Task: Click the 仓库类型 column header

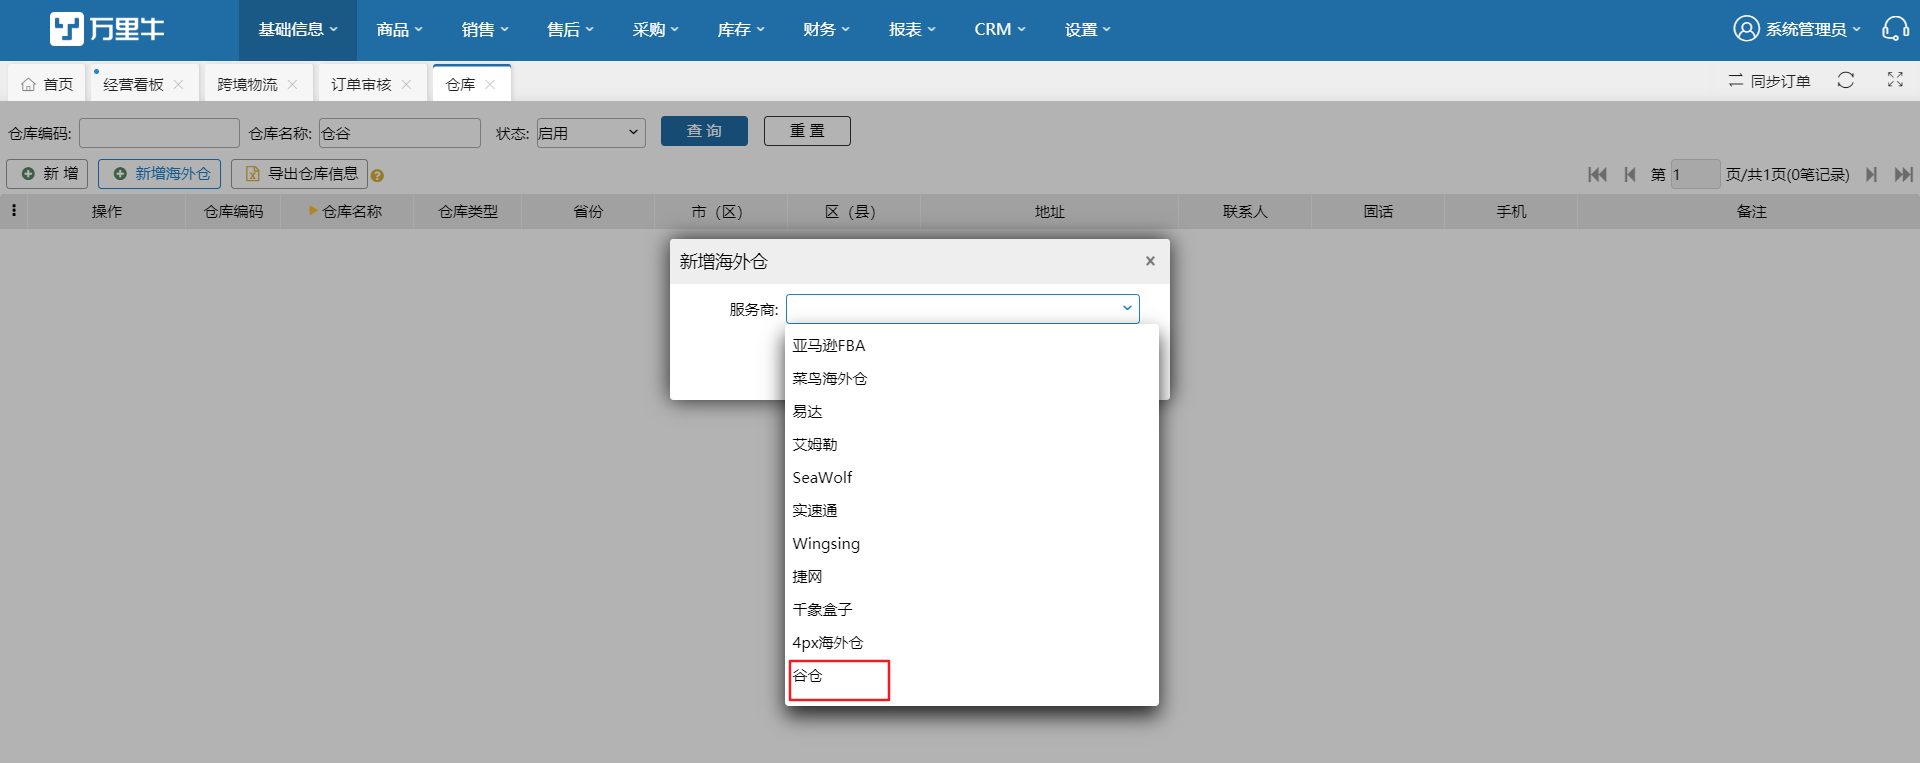Action: click(468, 211)
